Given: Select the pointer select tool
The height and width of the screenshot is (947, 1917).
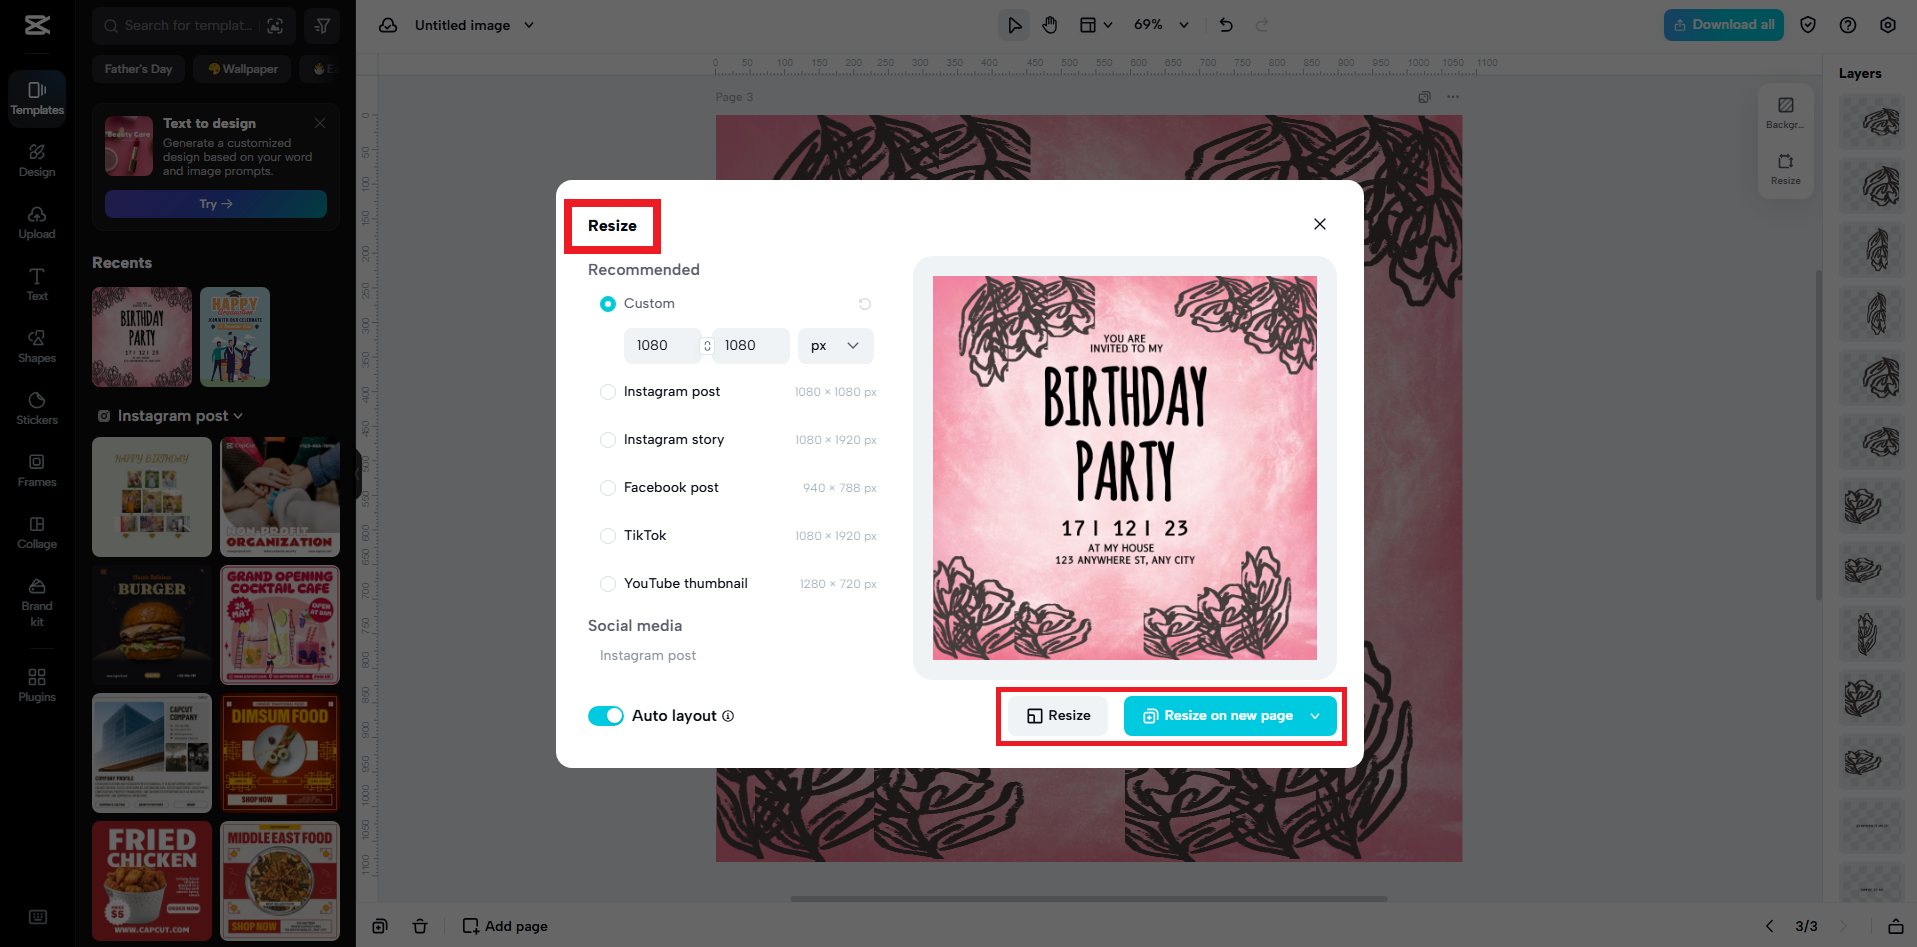Looking at the screenshot, I should 1014,25.
